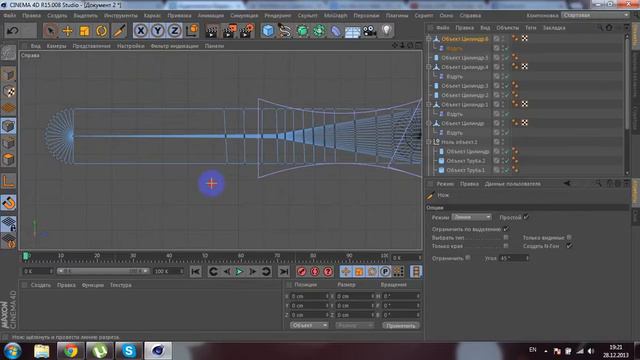Add a Cube primitive object
Screen dimensions: 640x360
(268, 31)
